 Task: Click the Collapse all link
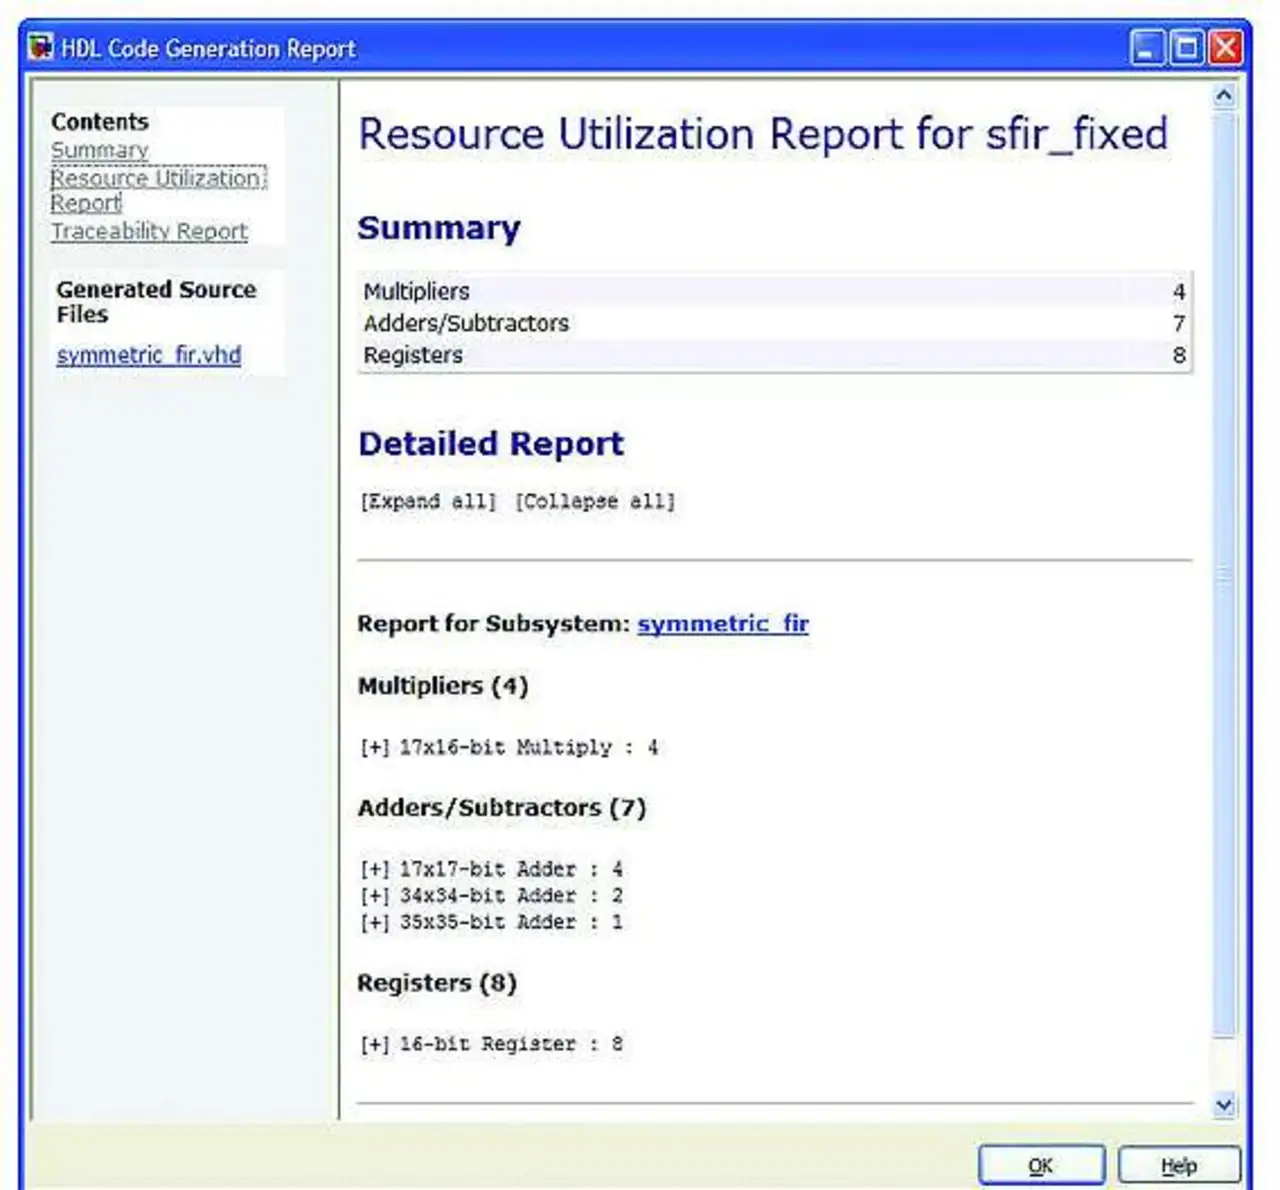tap(595, 501)
